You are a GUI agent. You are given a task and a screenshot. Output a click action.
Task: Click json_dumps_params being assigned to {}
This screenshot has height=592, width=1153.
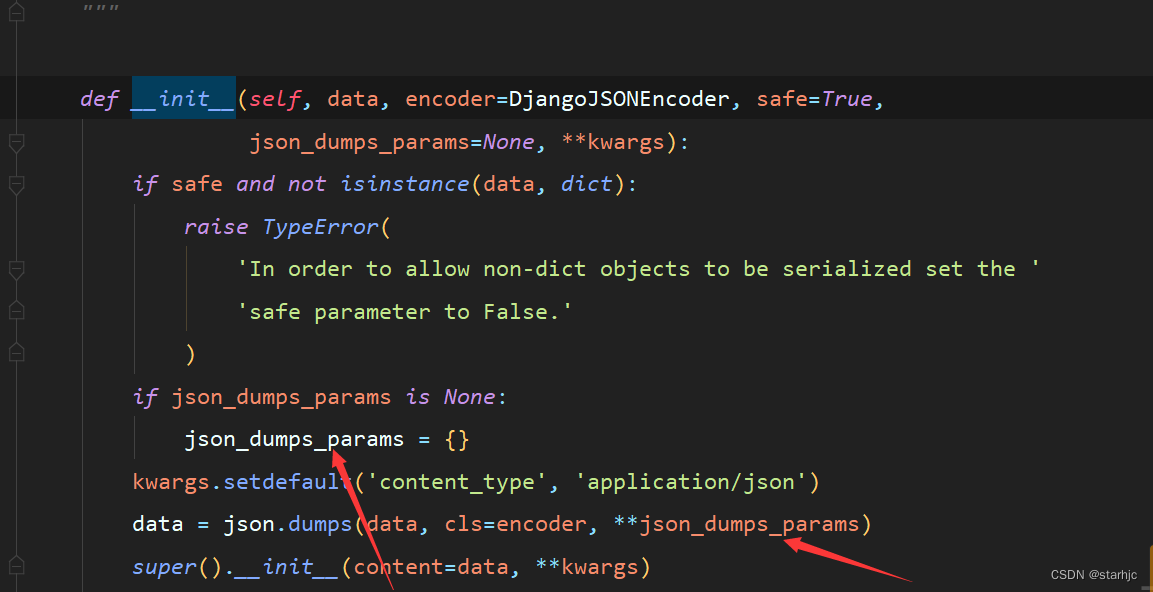point(294,440)
